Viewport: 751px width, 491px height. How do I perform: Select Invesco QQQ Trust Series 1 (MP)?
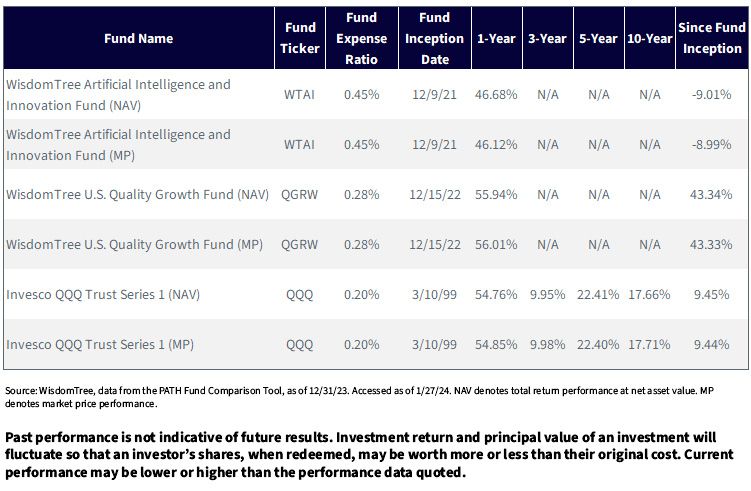coord(100,344)
